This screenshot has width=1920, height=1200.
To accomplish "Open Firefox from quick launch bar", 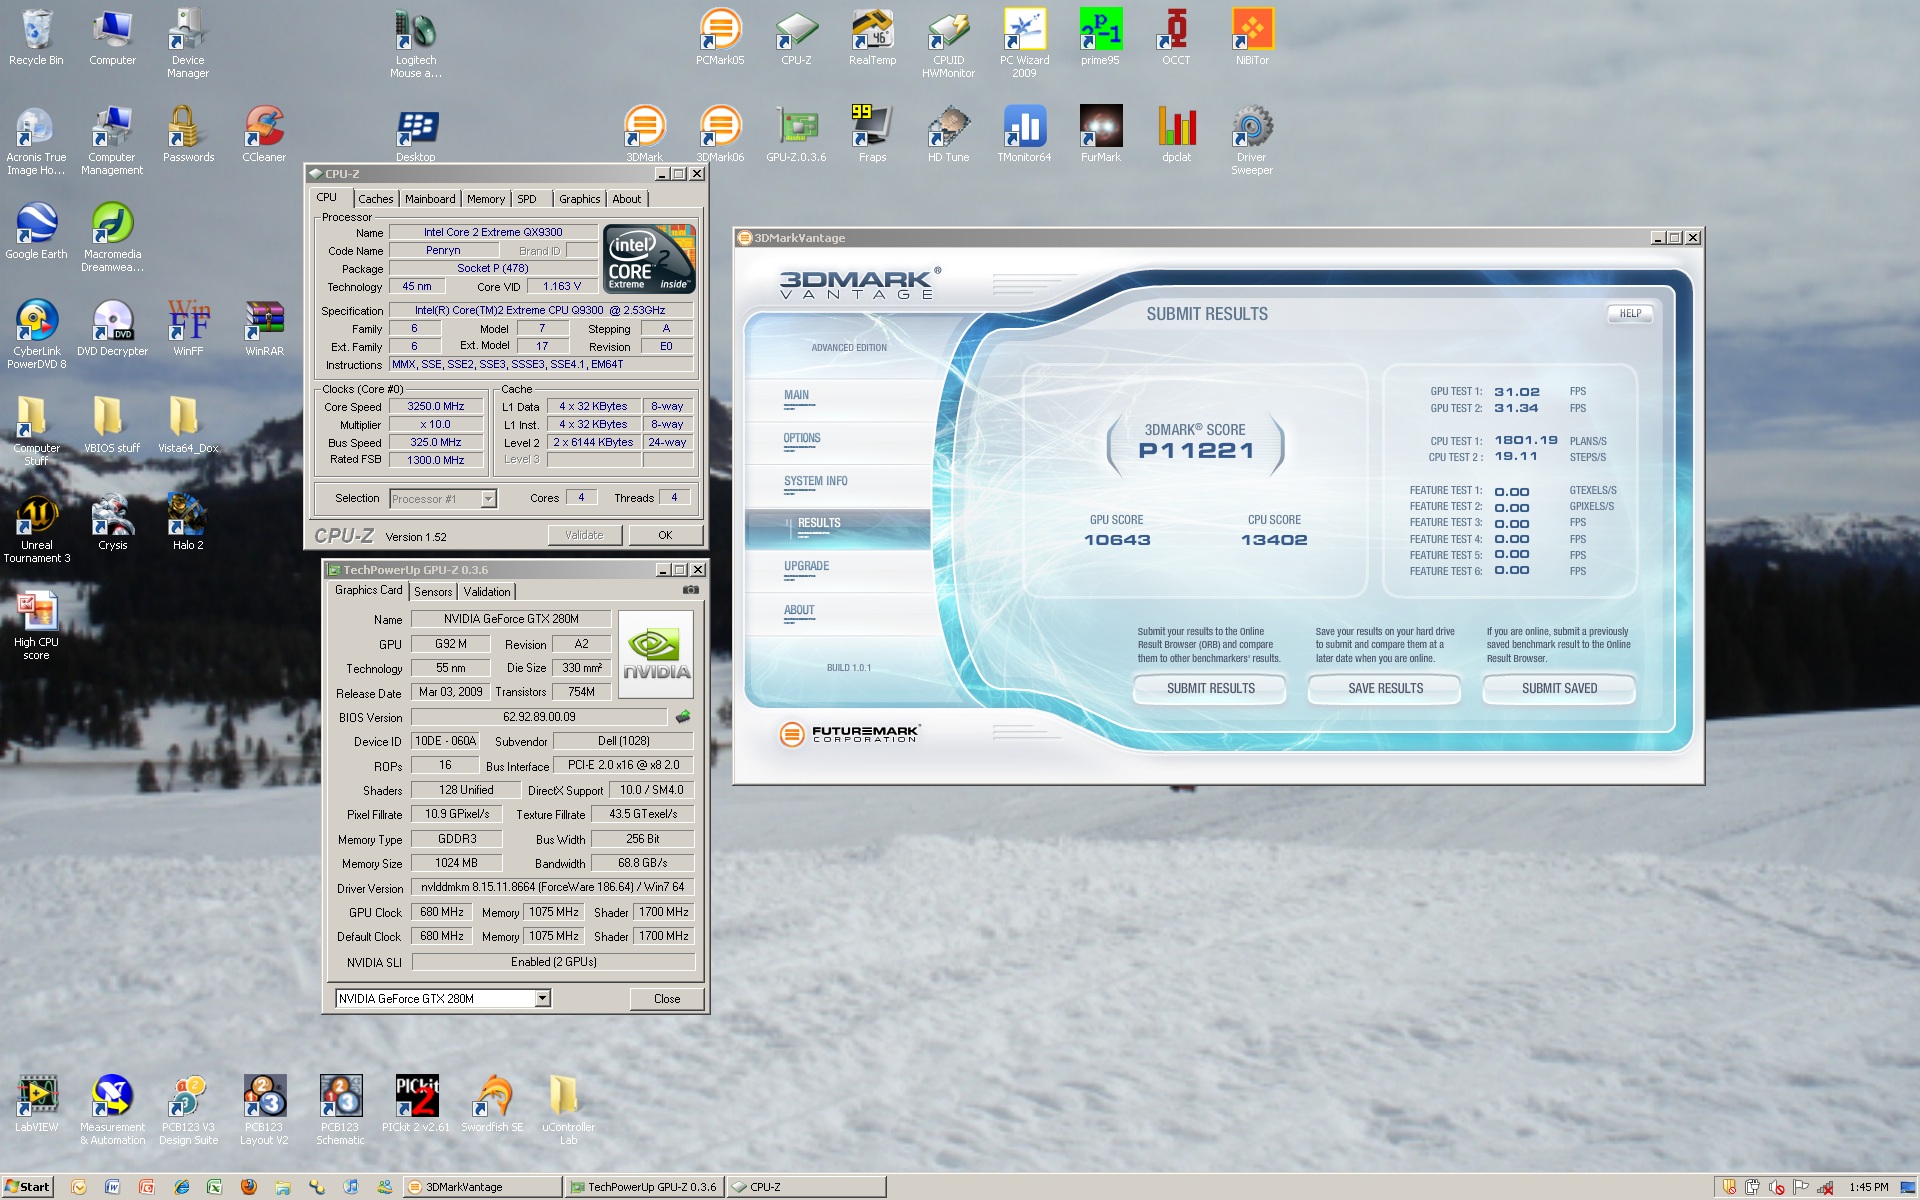I will (248, 1187).
